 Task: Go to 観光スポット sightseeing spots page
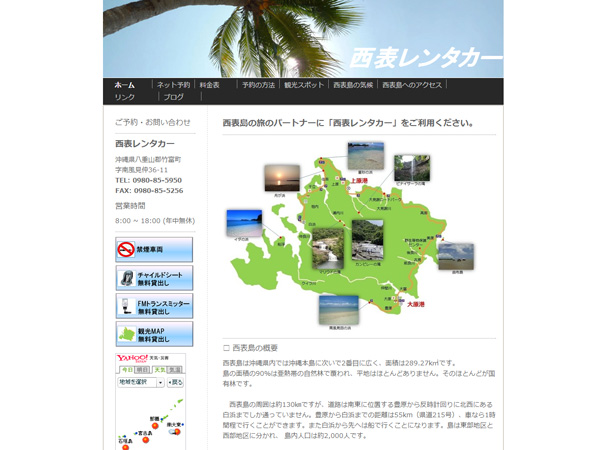(x=304, y=85)
